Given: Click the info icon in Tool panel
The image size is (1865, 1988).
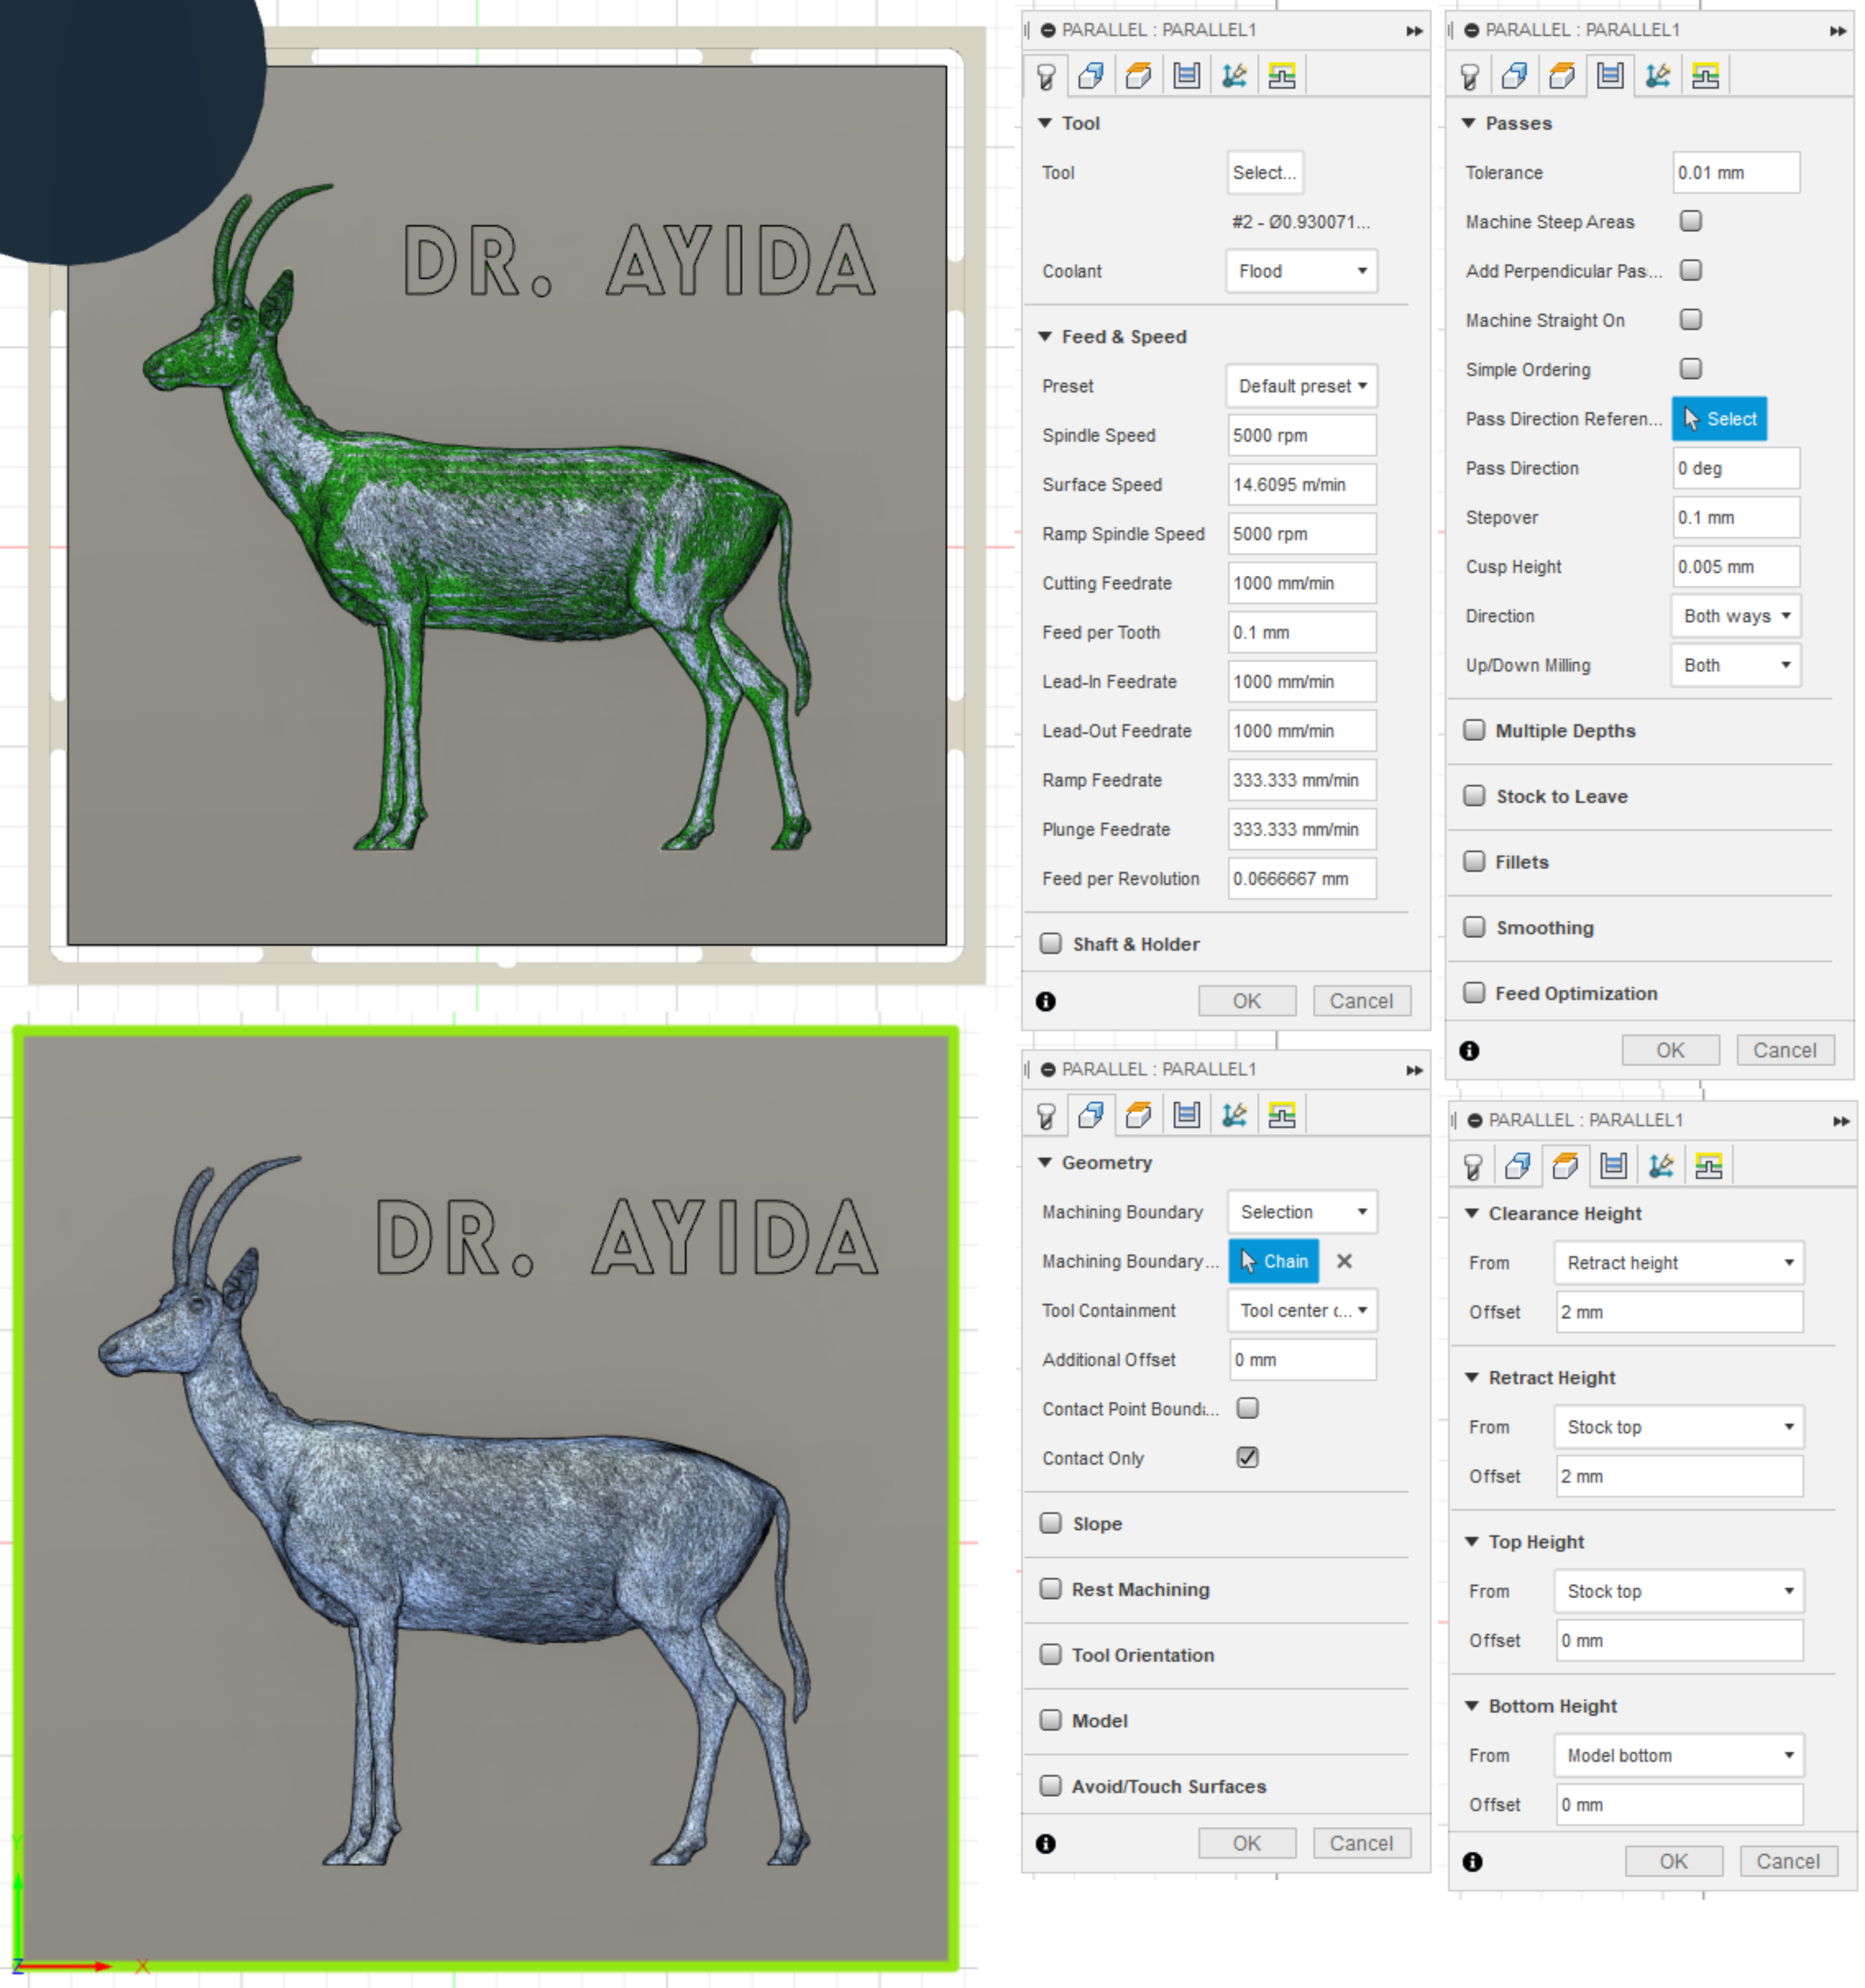Looking at the screenshot, I should (1046, 1001).
